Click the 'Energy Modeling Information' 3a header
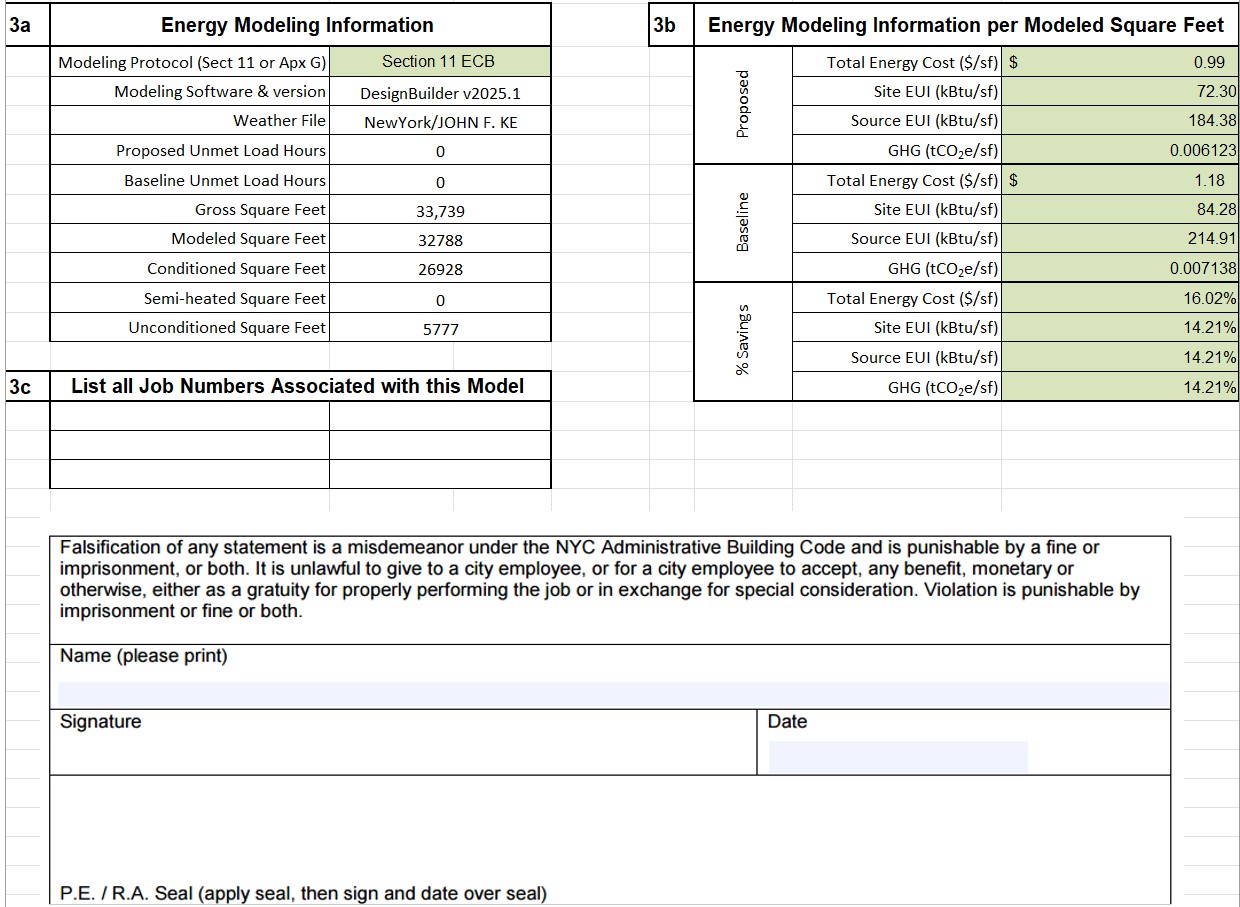The width and height of the screenshot is (1240, 907). (x=298, y=25)
